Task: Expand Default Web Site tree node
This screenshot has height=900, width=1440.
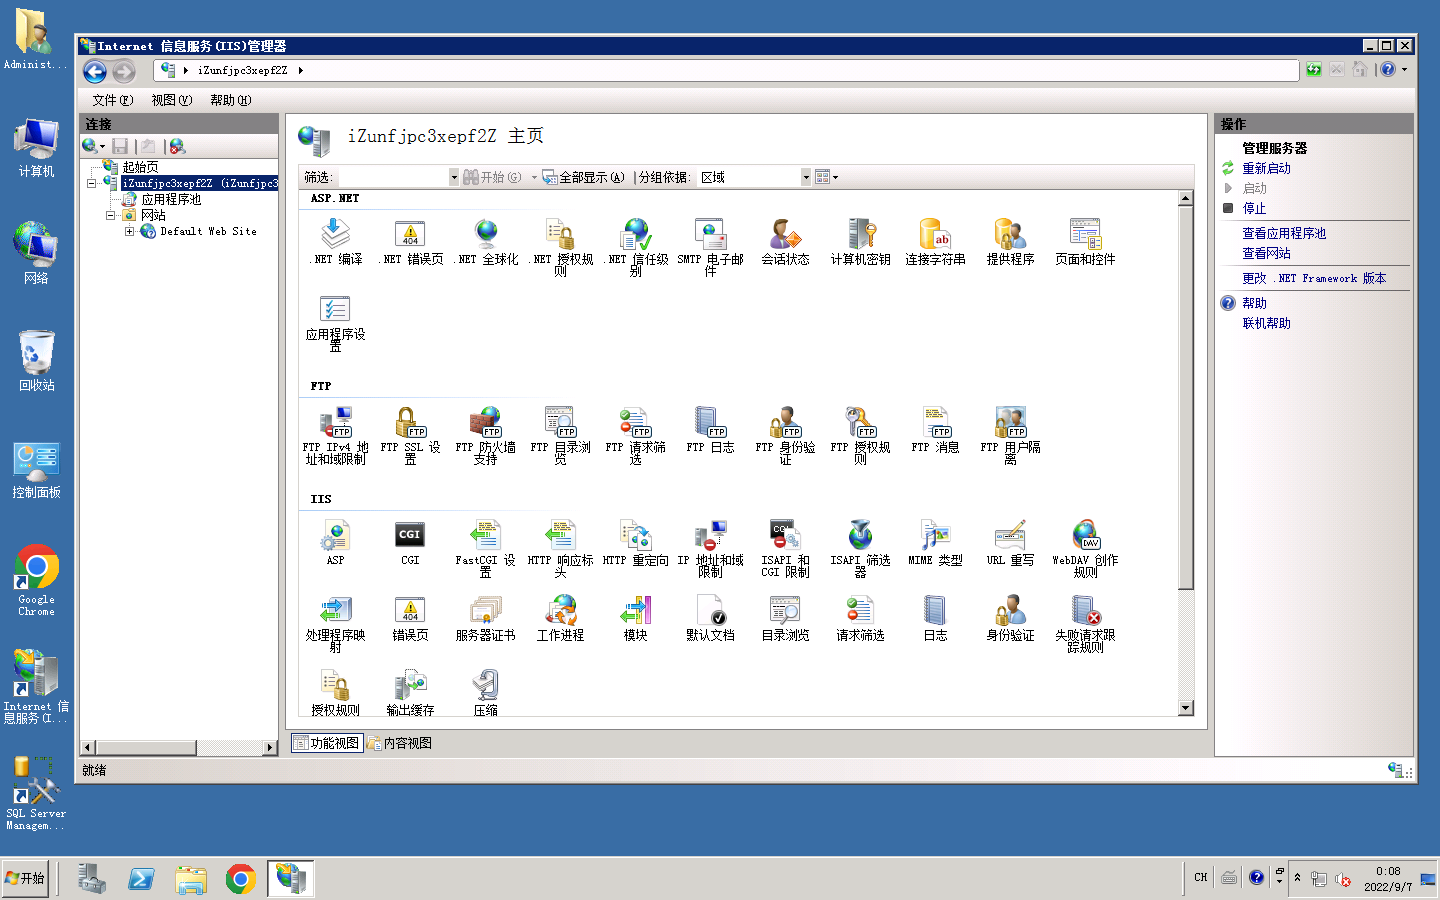Action: click(129, 231)
